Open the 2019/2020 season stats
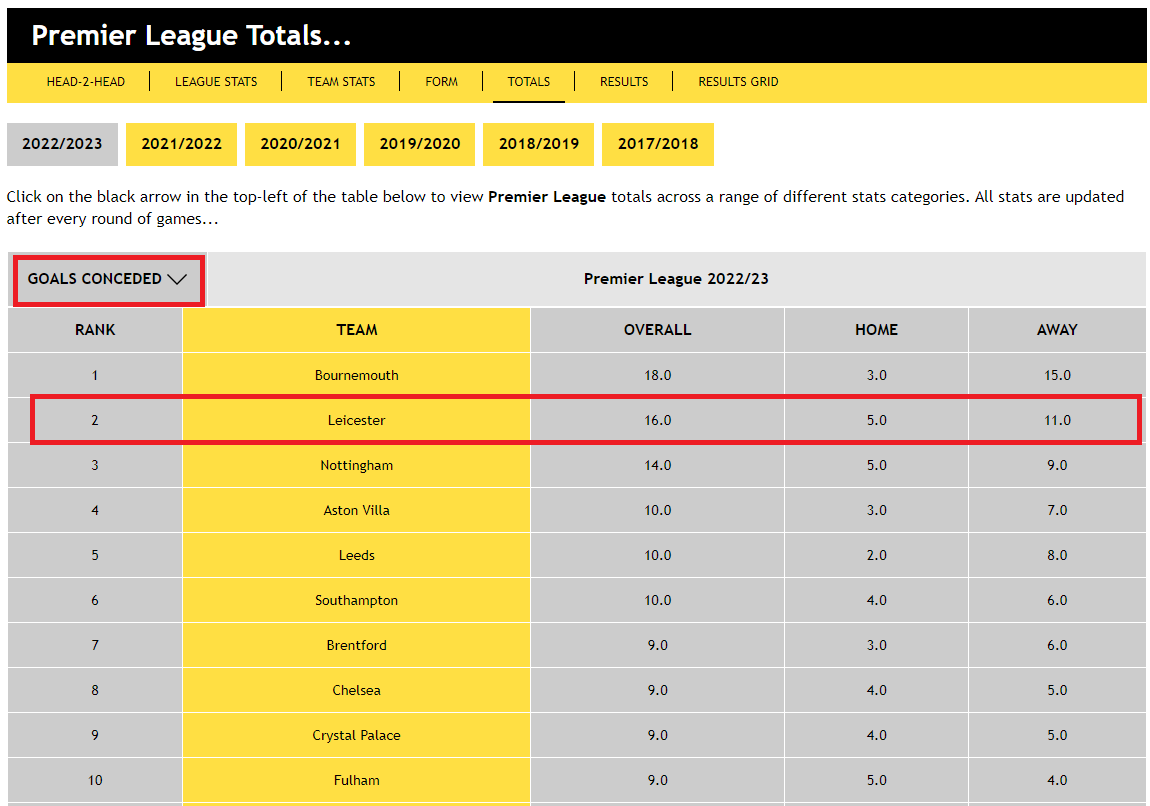 pyautogui.click(x=419, y=144)
